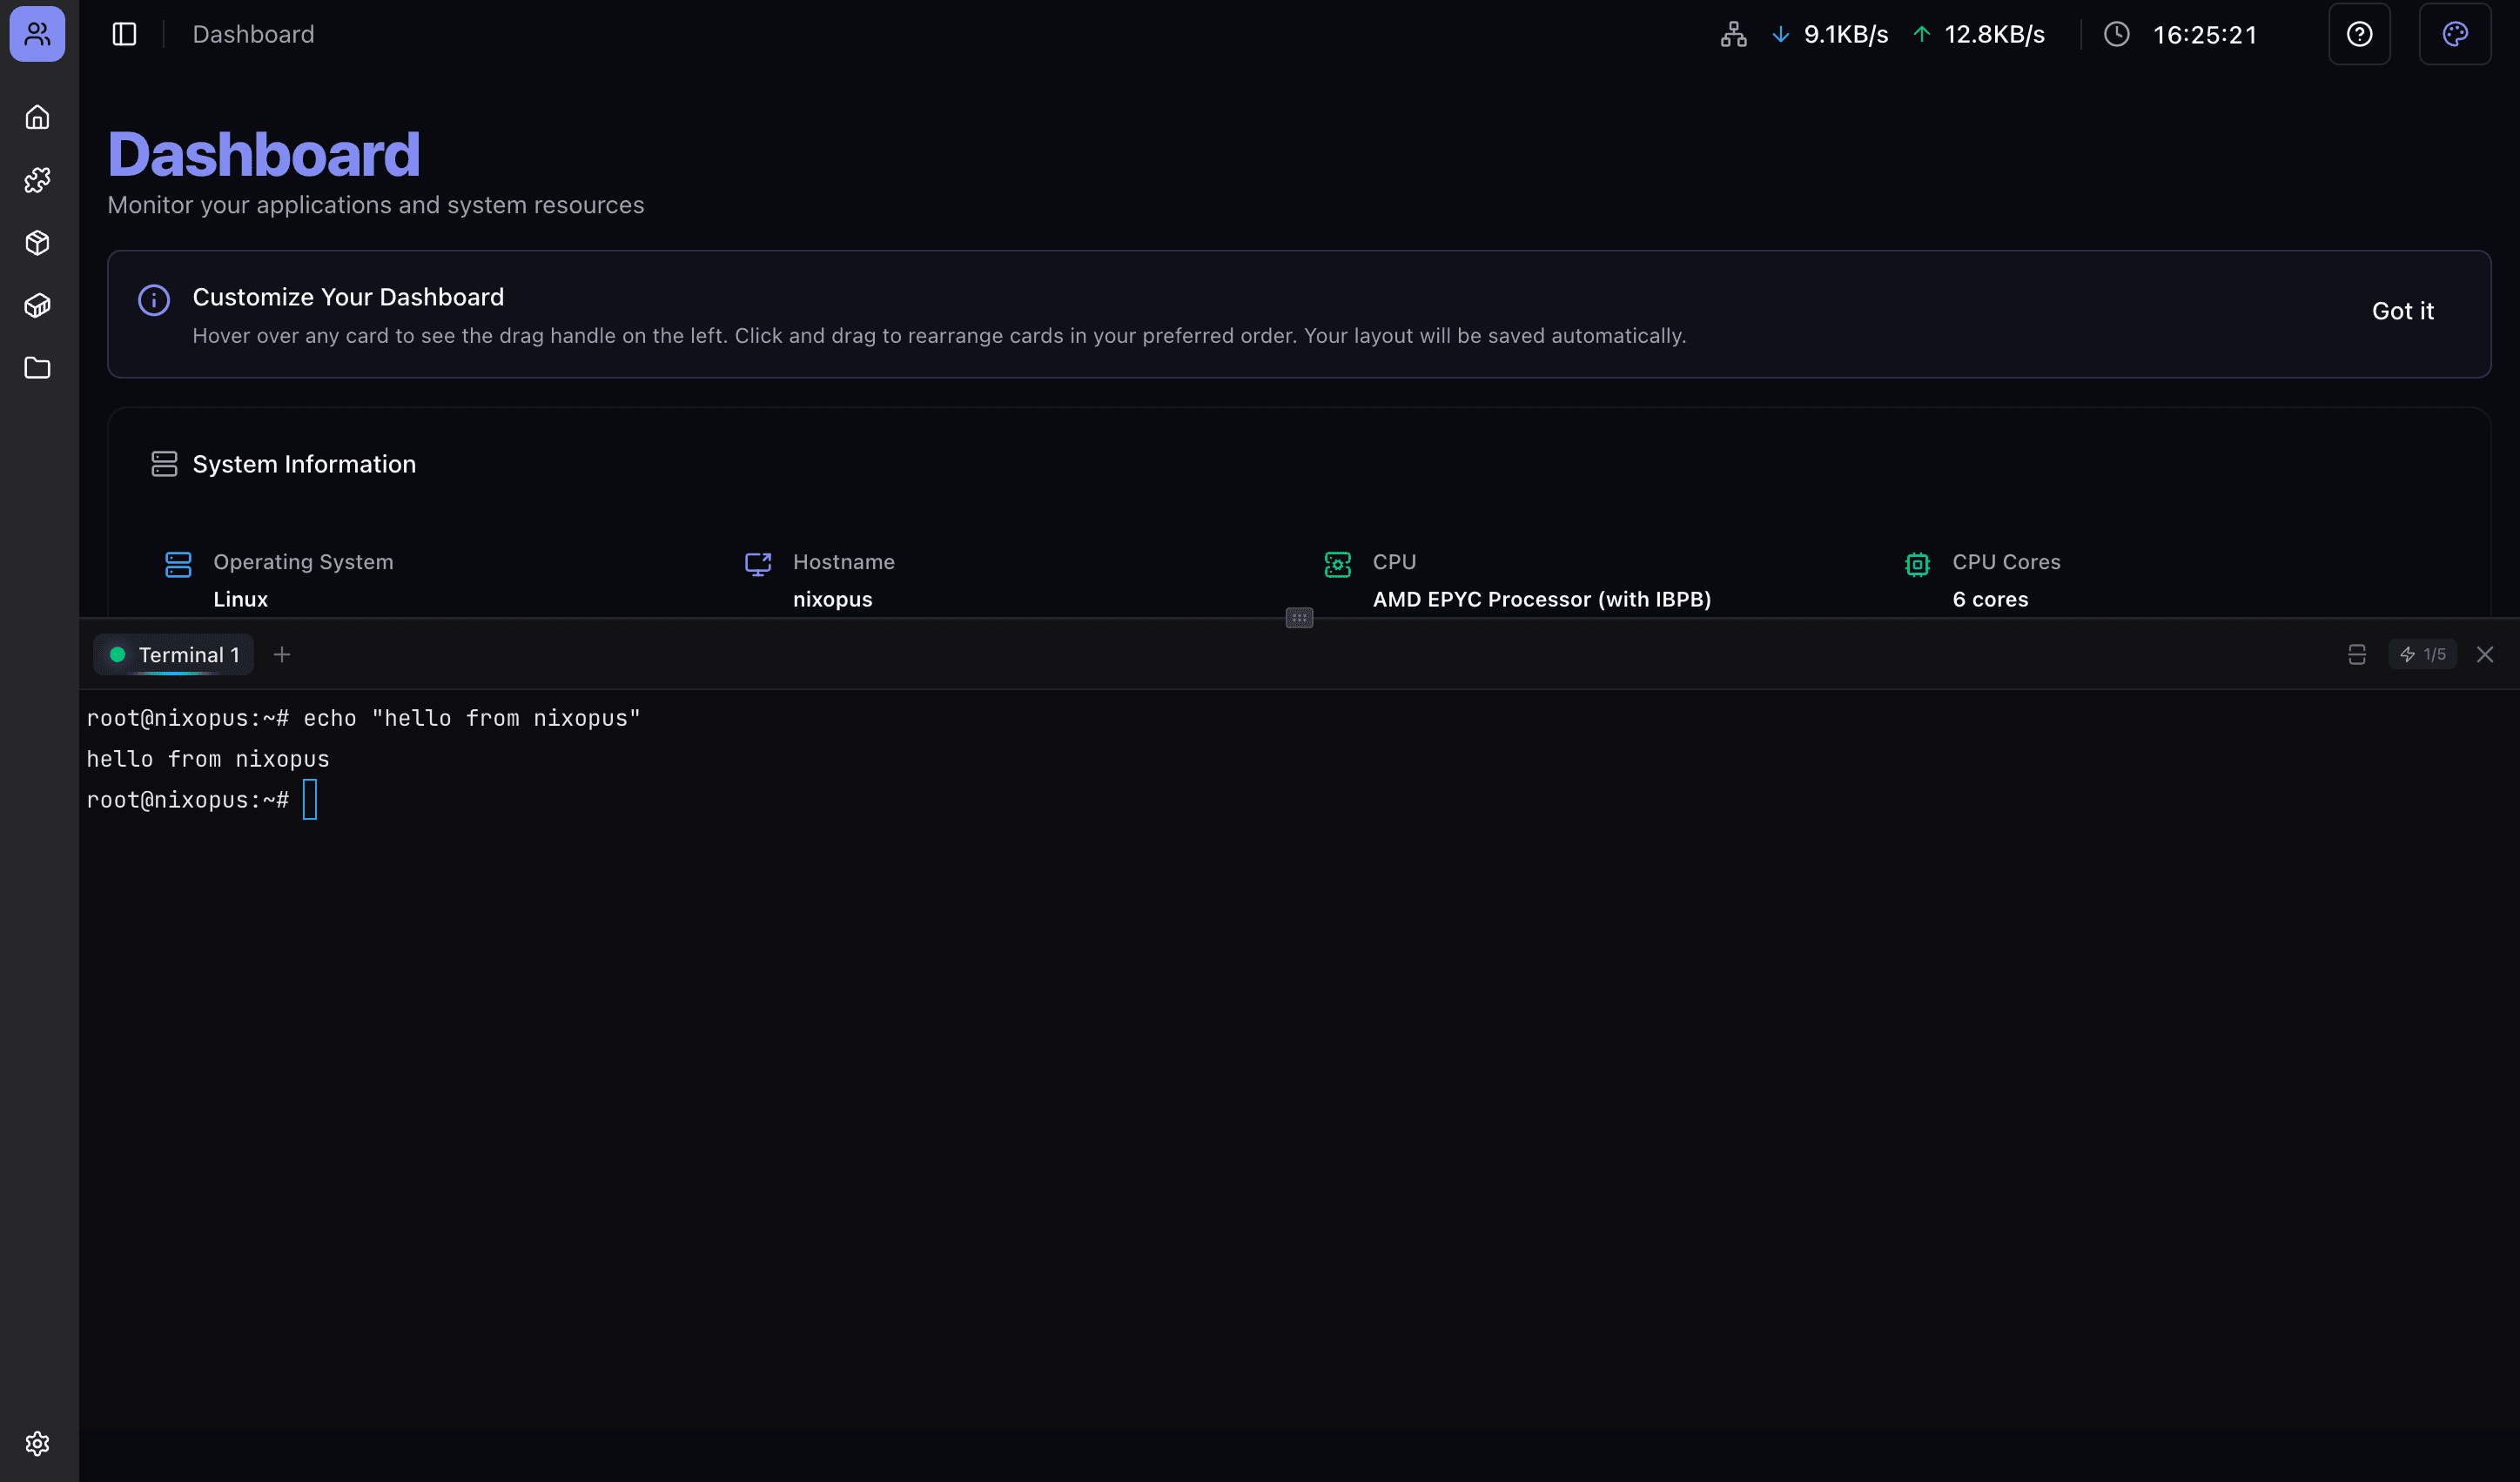The height and width of the screenshot is (1482, 2520).
Task: Open the file manager folder icon
Action: [x=37, y=368]
